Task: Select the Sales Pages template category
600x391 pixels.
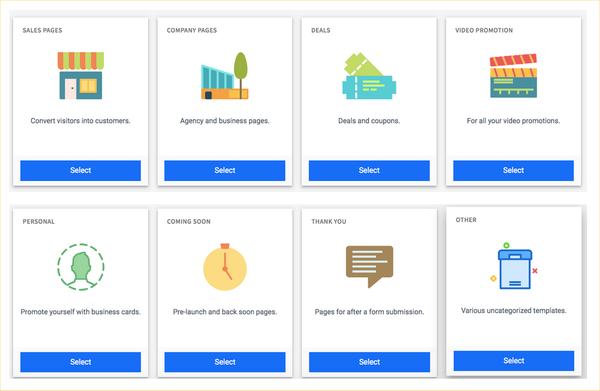Action: 80,170
